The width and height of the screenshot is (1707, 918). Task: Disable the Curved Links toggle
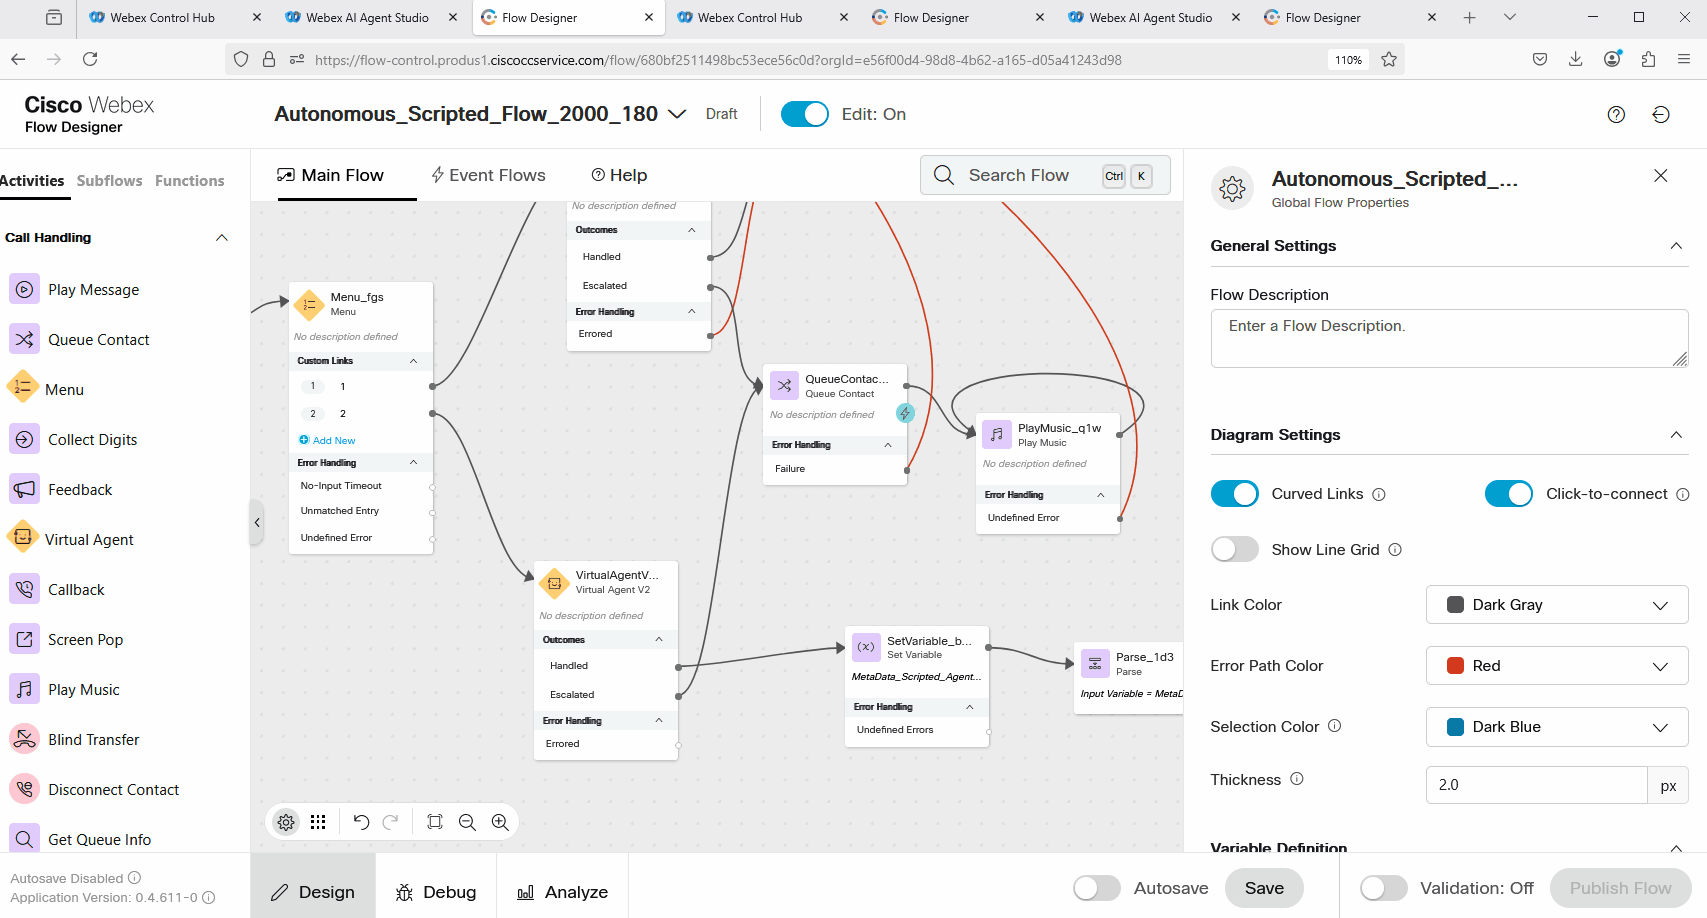pos(1234,494)
